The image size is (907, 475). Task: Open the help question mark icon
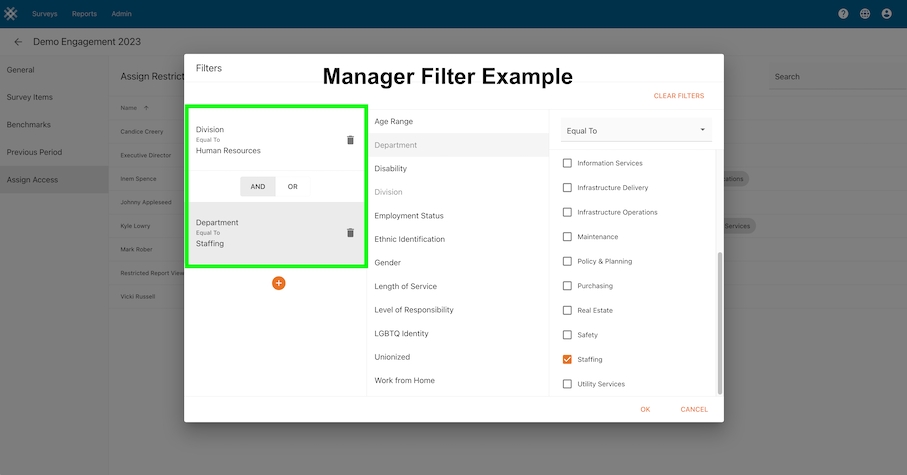coord(843,14)
